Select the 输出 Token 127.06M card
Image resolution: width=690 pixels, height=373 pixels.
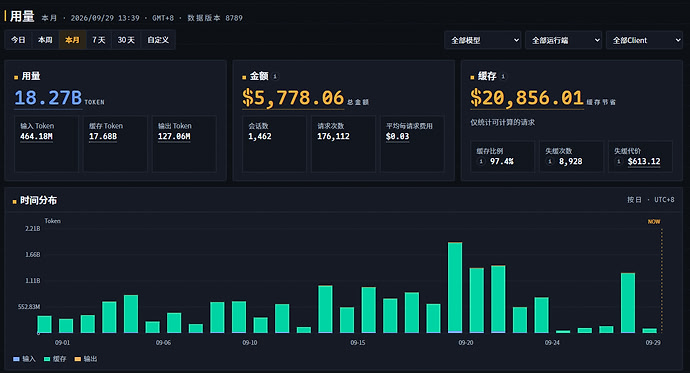(x=184, y=143)
